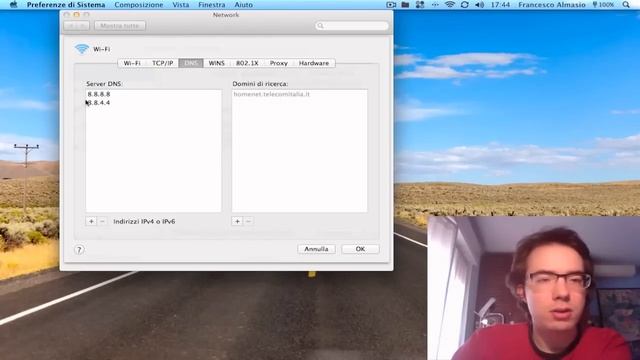The height and width of the screenshot is (360, 640).
Task: Click the Wi-Fi icon in Network panel
Action: 82,49
